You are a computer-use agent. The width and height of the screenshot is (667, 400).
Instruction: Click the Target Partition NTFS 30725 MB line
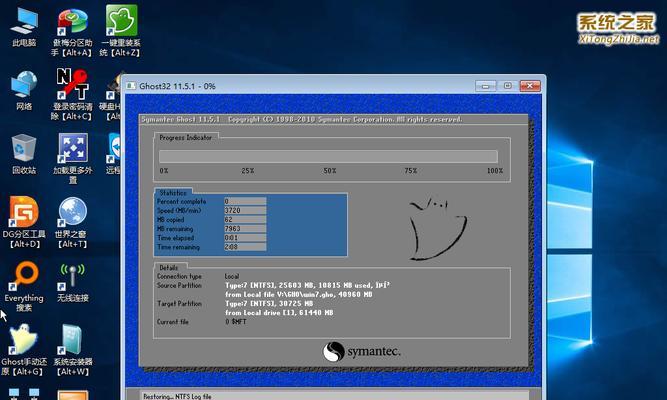point(269,303)
